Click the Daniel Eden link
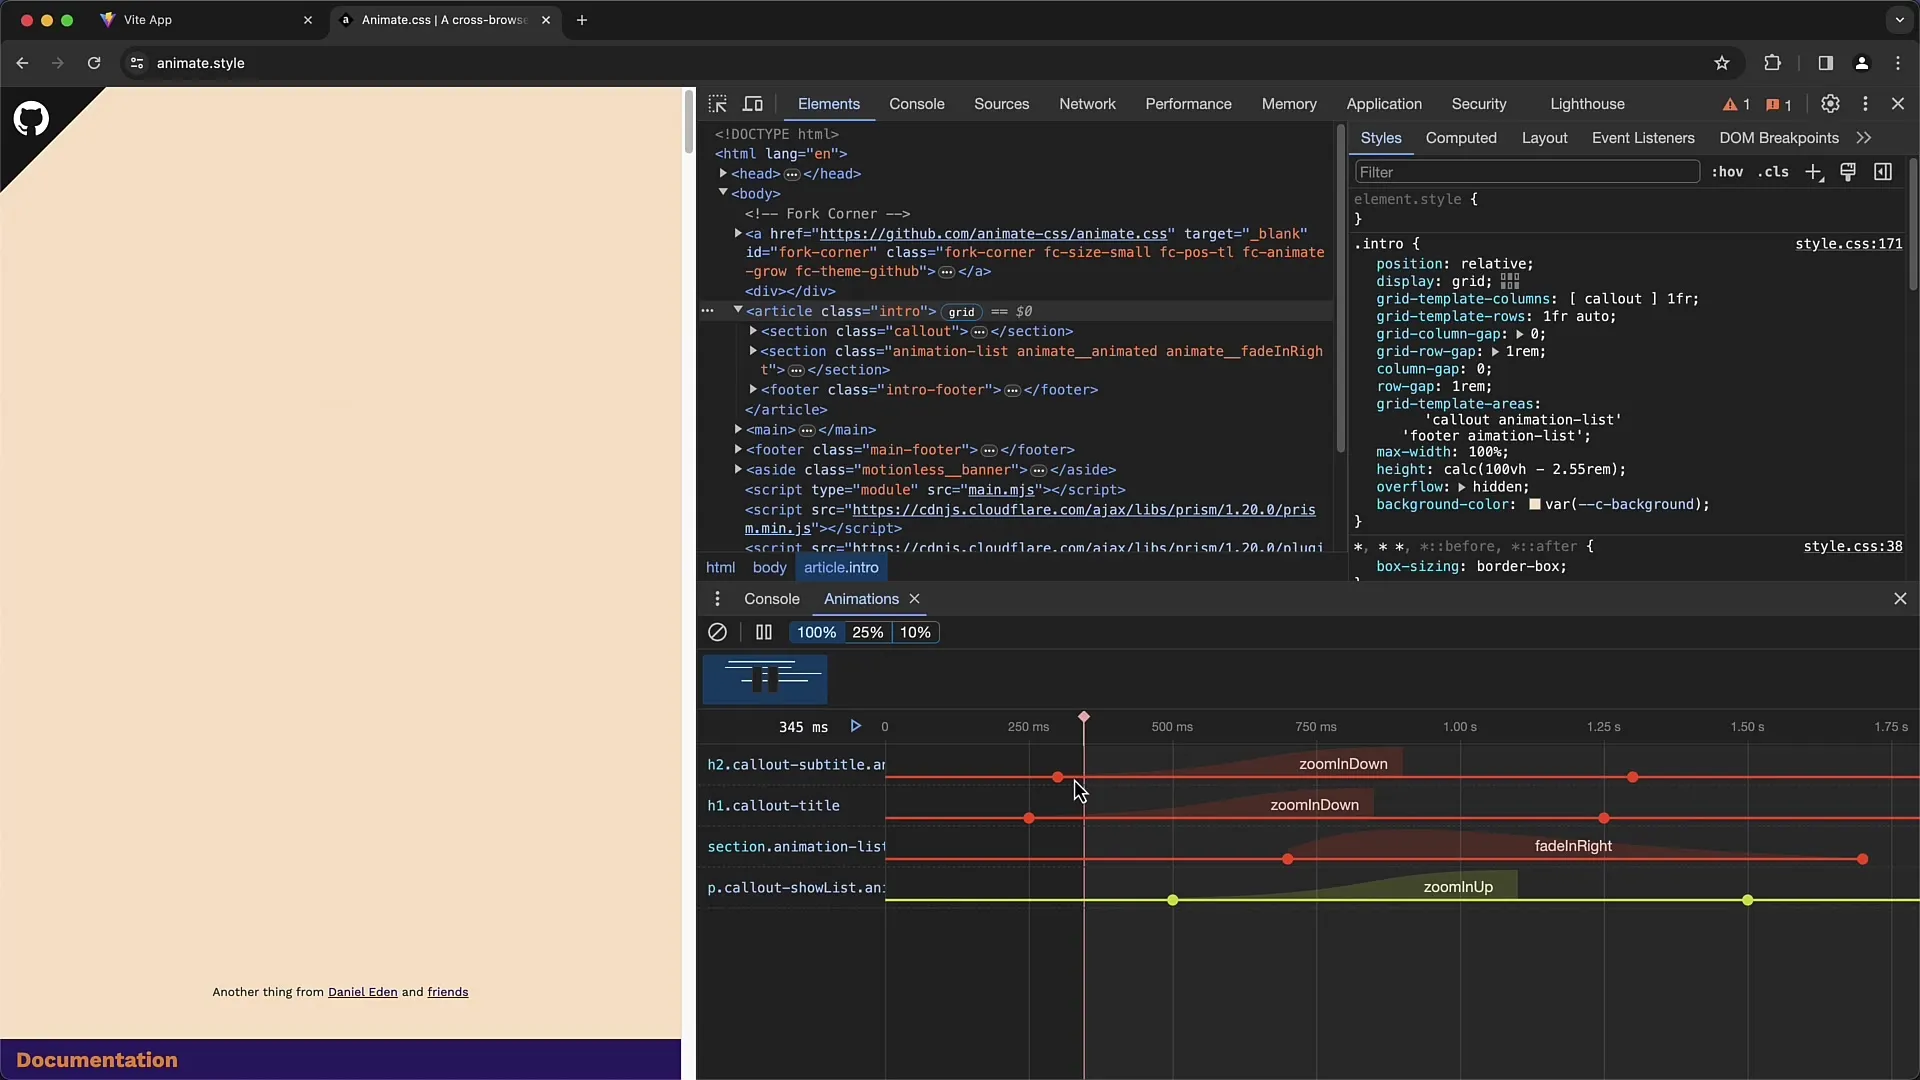1920x1080 pixels. 363,992
